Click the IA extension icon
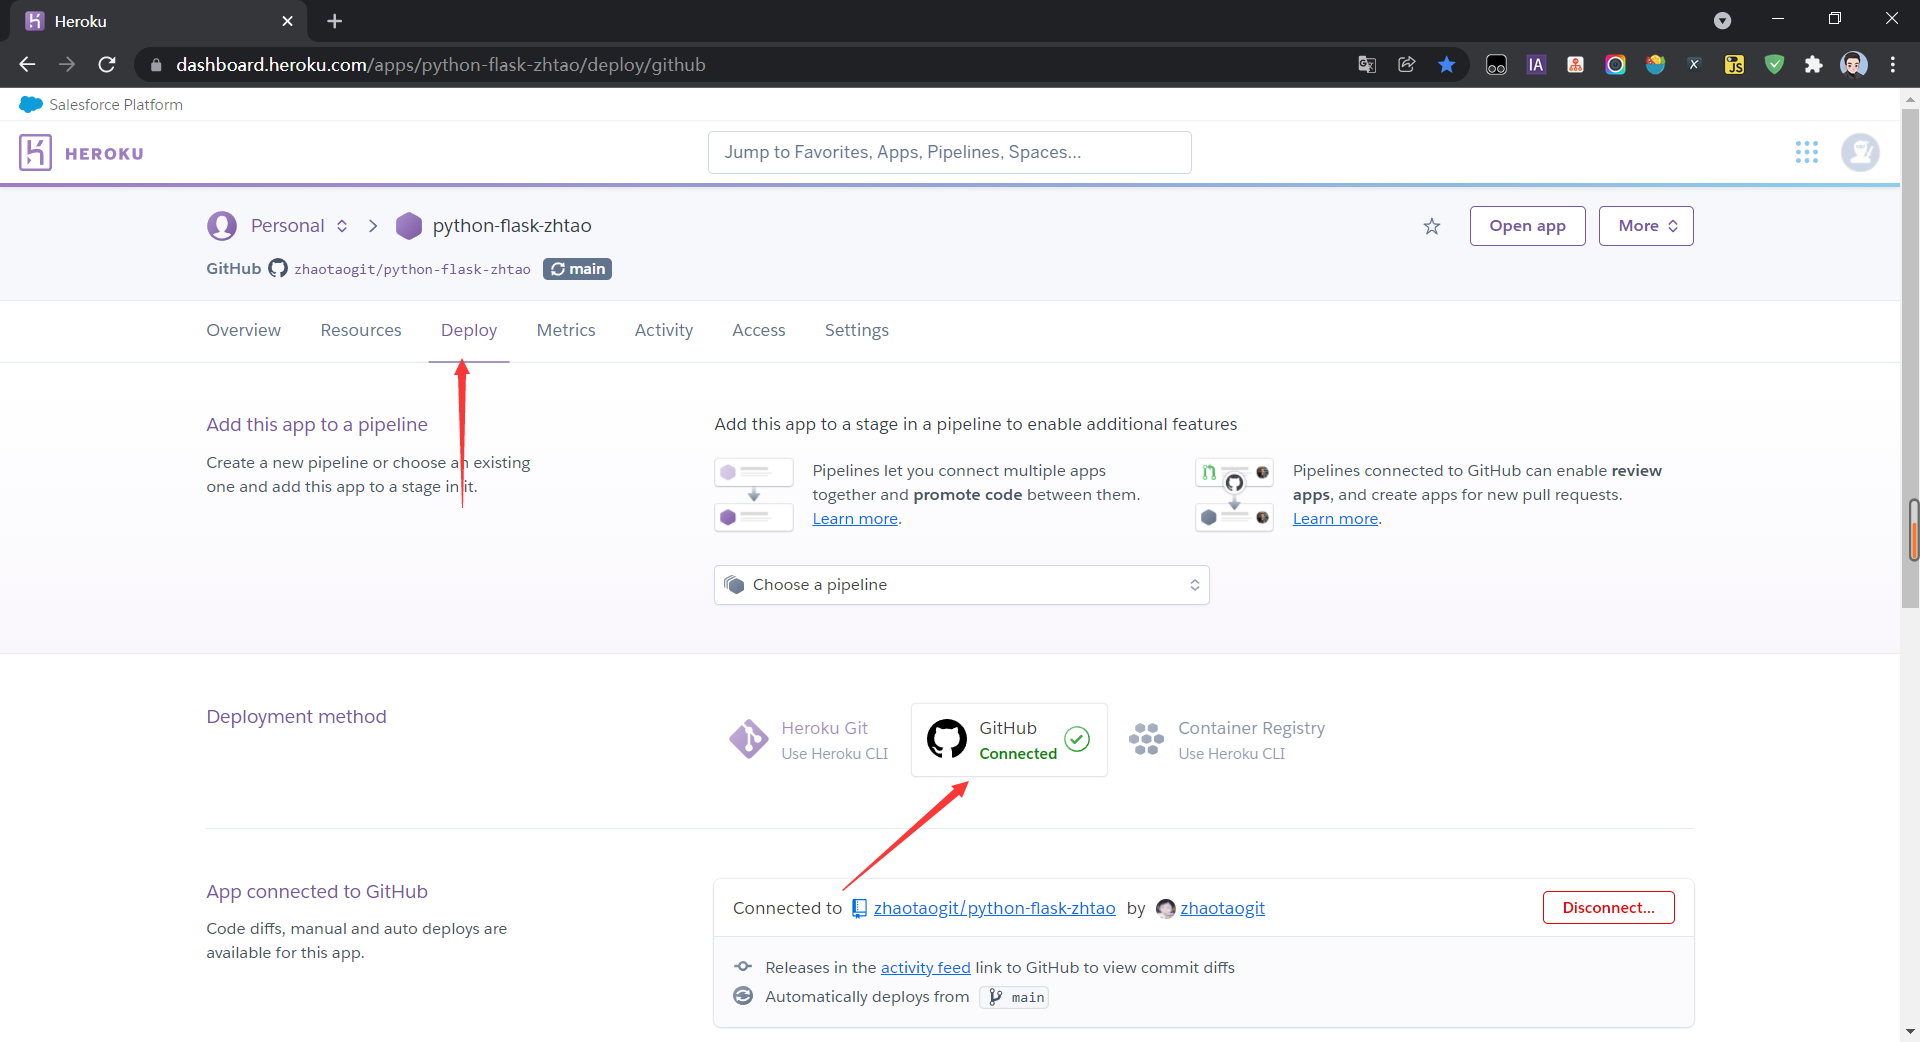 pos(1536,64)
